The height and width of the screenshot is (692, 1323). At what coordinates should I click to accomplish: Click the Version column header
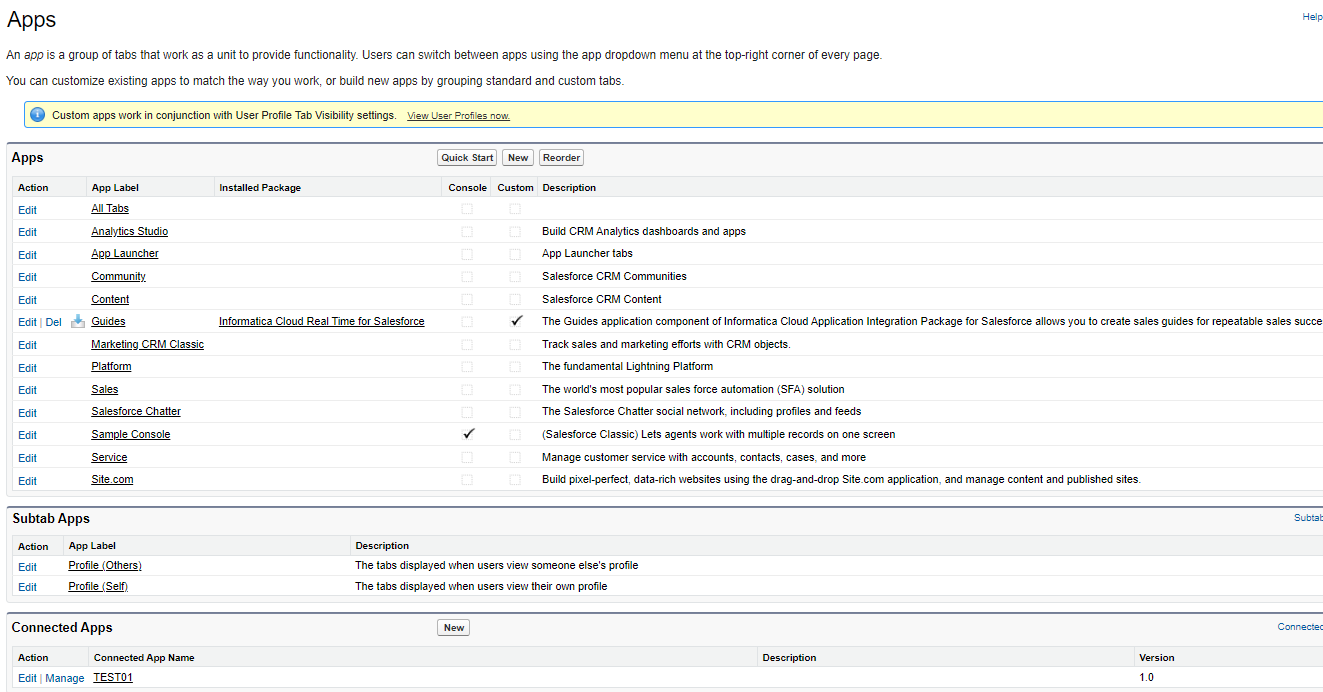1157,657
